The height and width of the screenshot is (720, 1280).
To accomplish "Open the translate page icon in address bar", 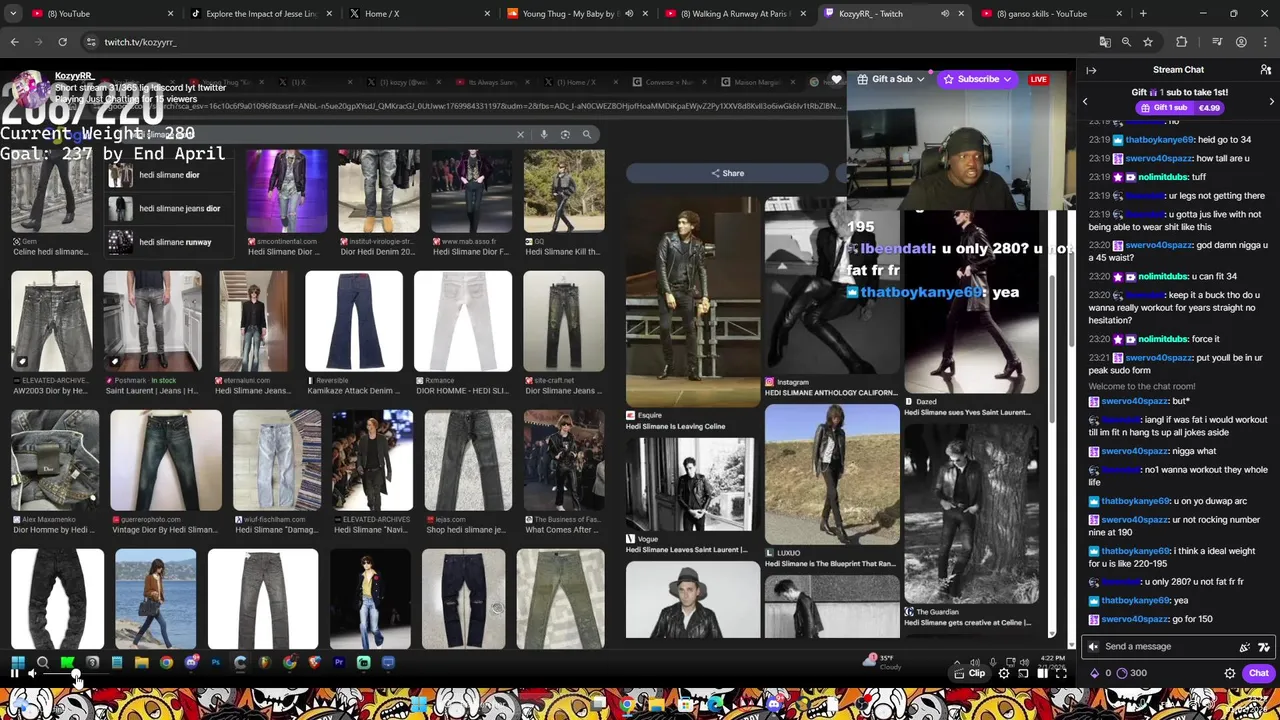I will [1105, 42].
